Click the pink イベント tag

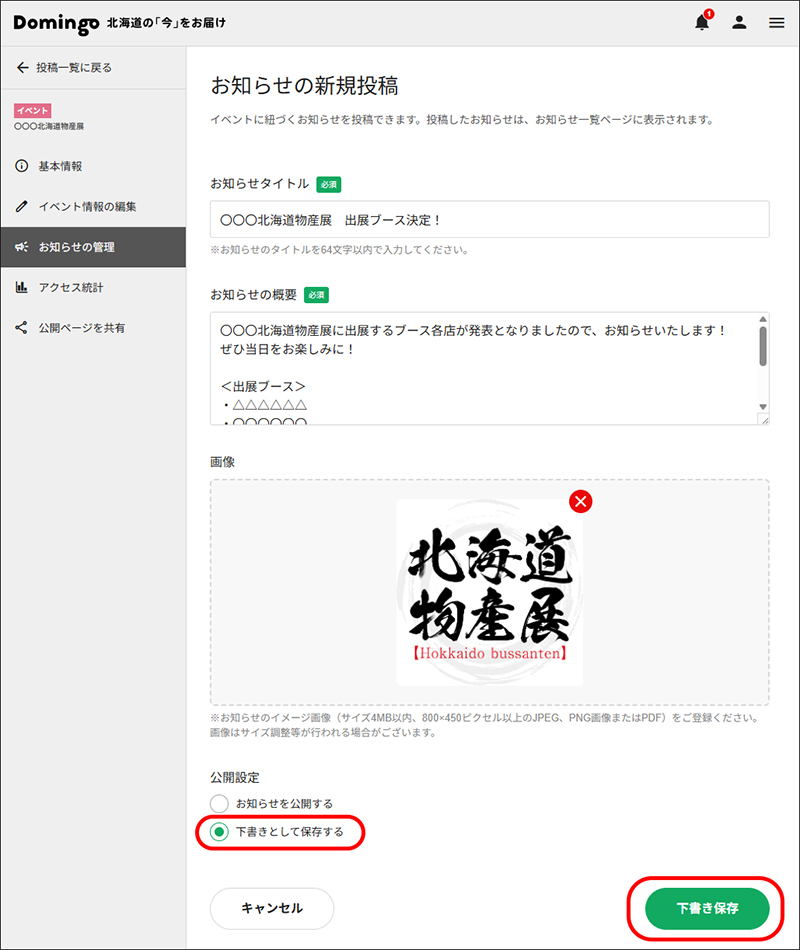click(x=33, y=110)
